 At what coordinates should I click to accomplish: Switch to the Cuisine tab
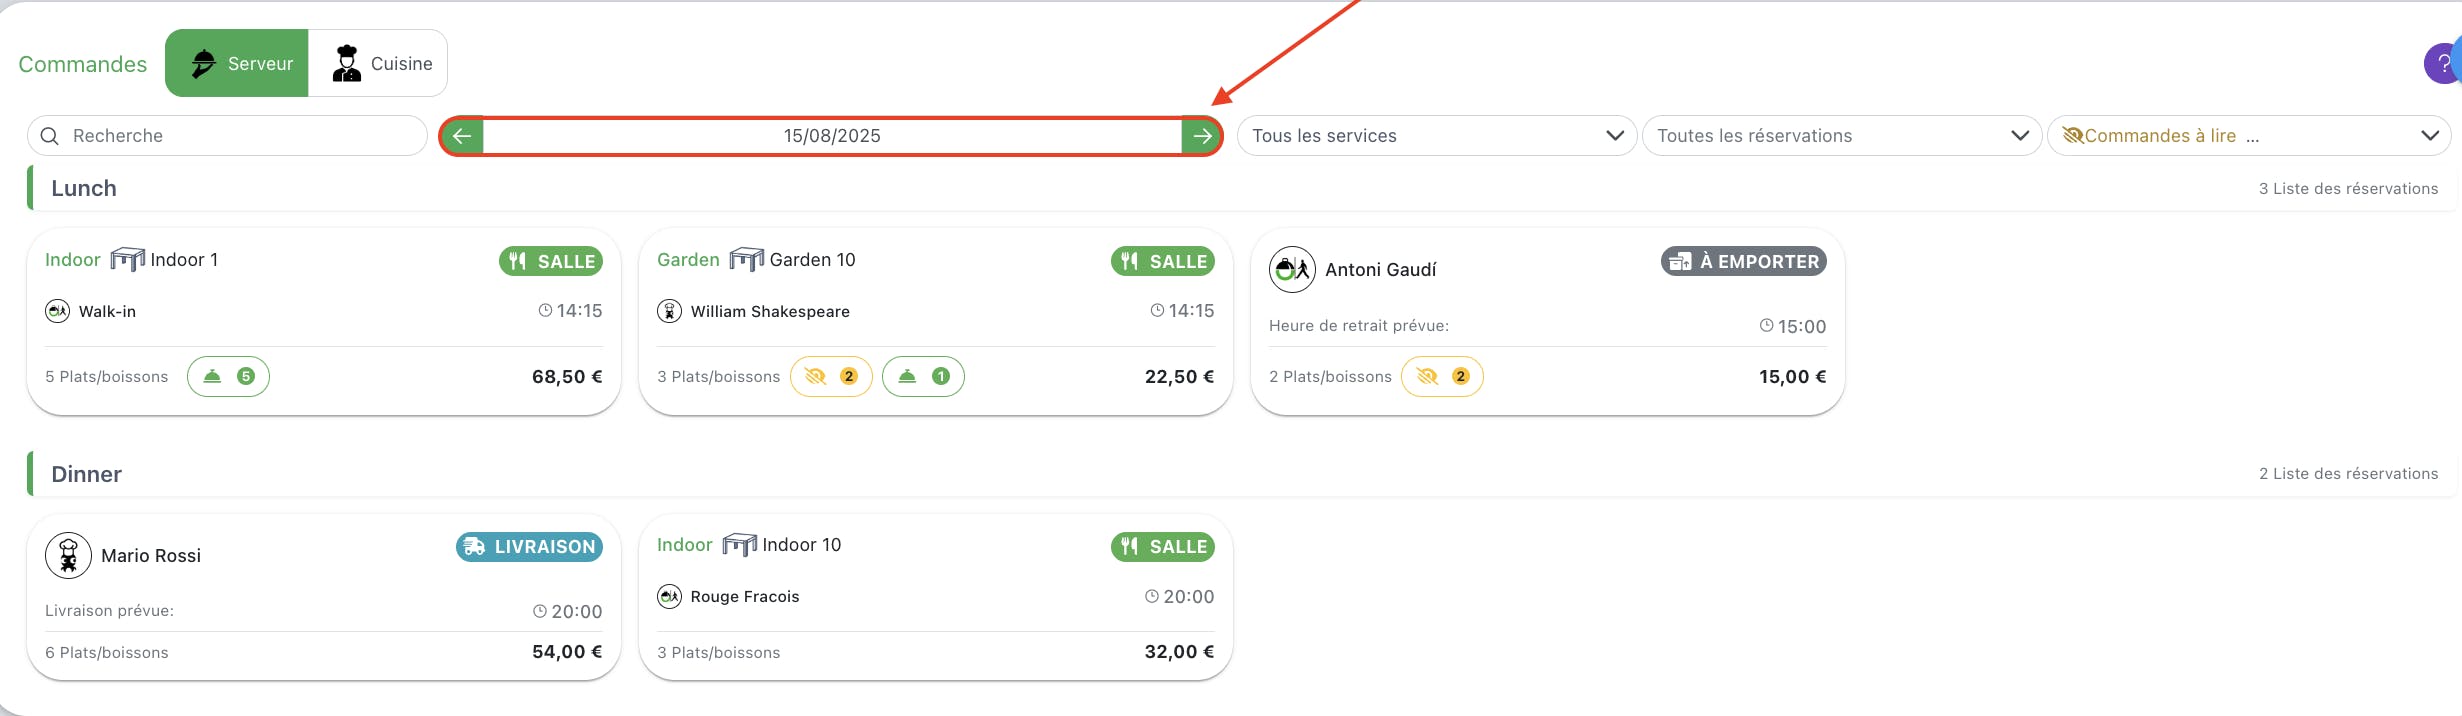(378, 63)
